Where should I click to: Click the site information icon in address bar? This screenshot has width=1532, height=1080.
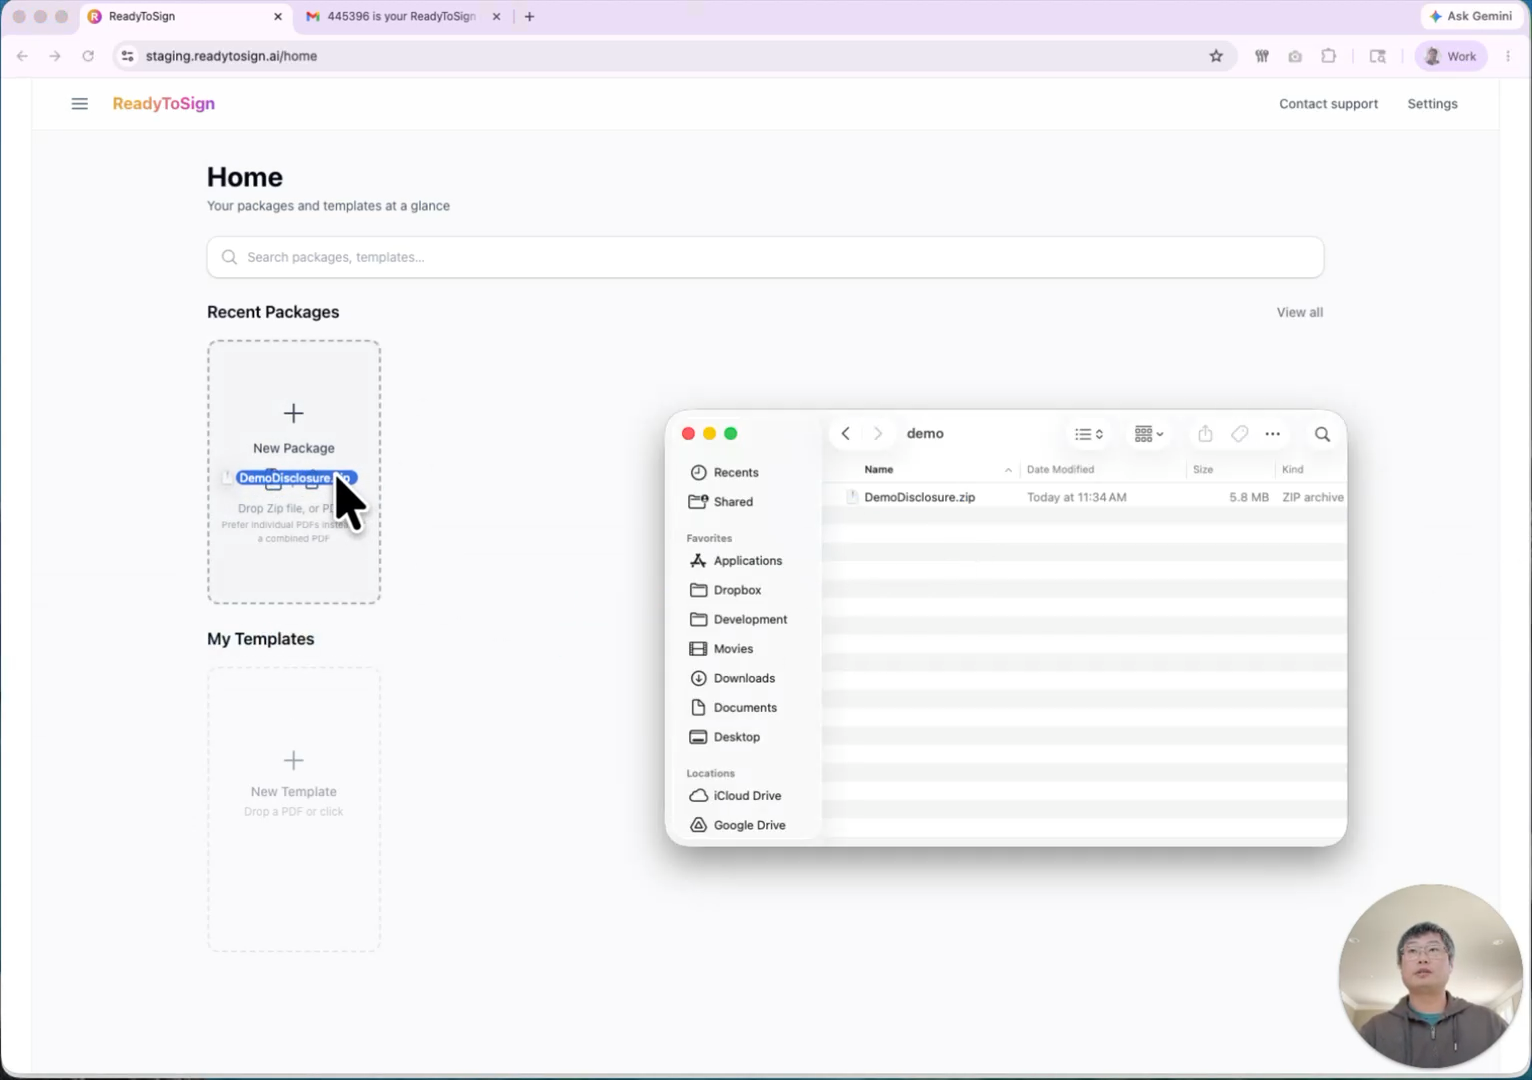point(127,56)
